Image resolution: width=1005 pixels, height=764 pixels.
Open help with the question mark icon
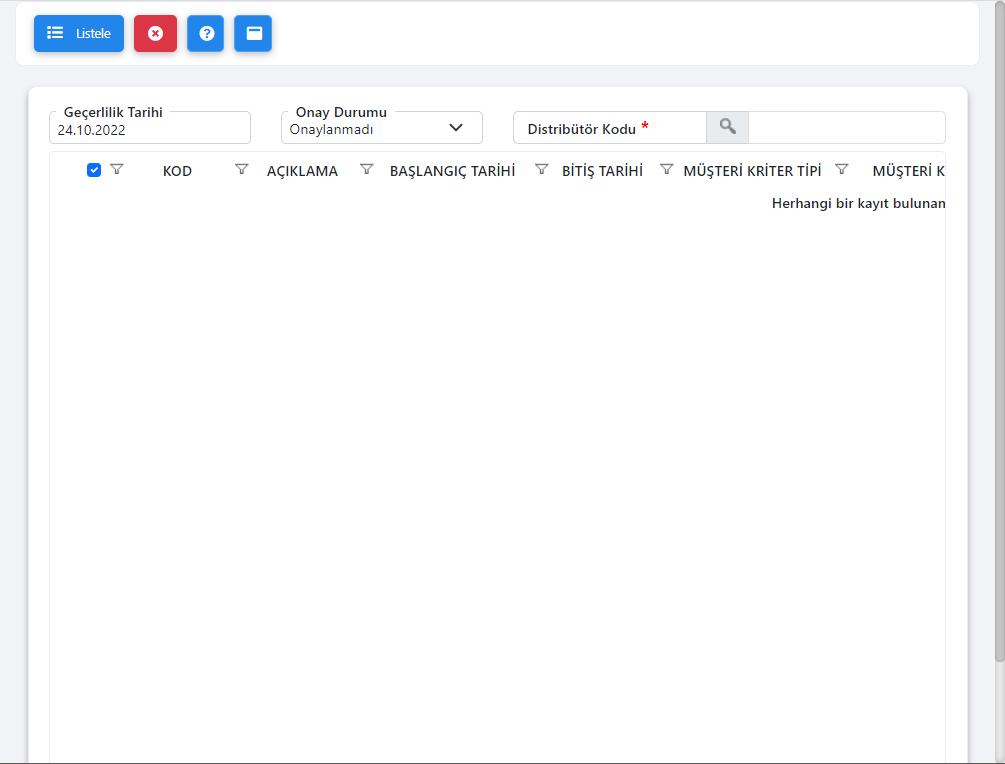tap(206, 33)
